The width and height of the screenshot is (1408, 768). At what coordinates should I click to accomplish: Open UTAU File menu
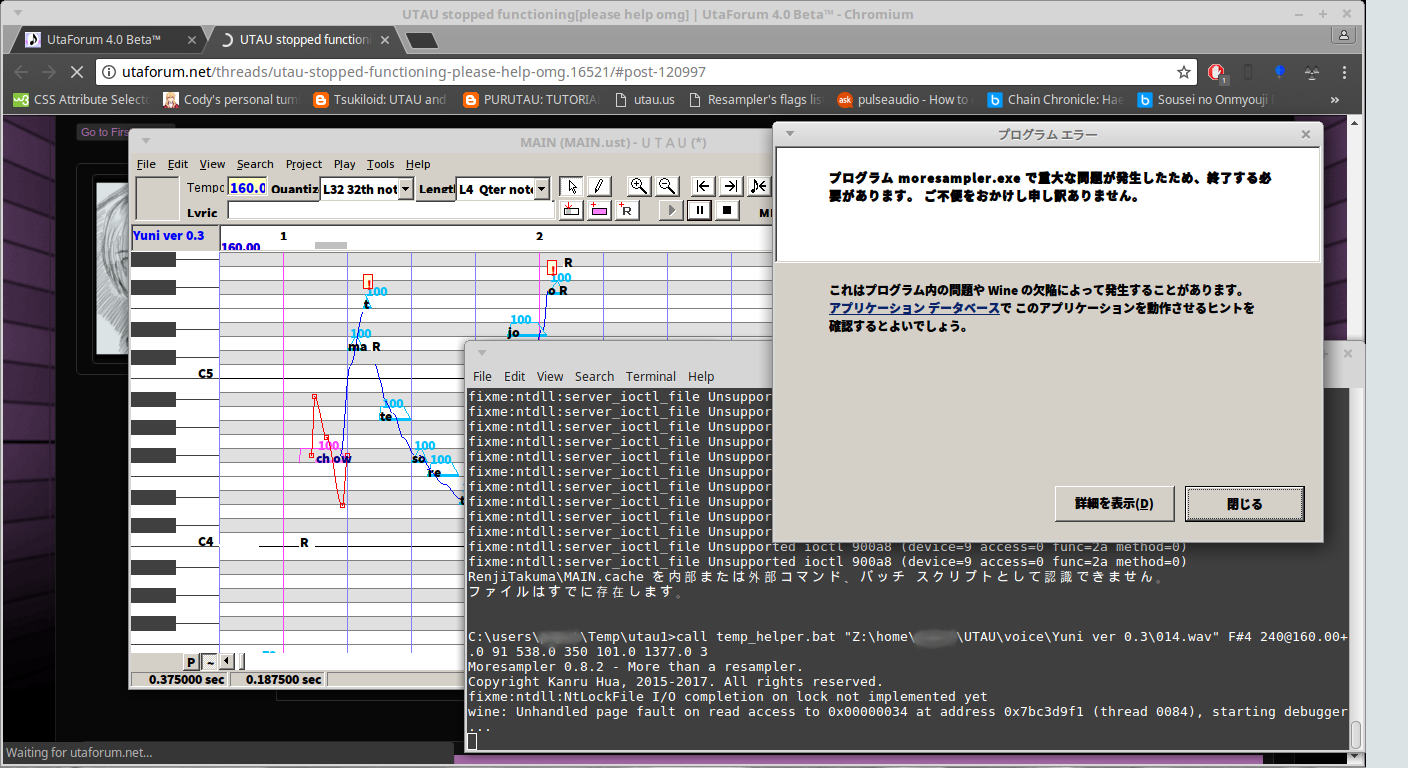pyautogui.click(x=146, y=164)
